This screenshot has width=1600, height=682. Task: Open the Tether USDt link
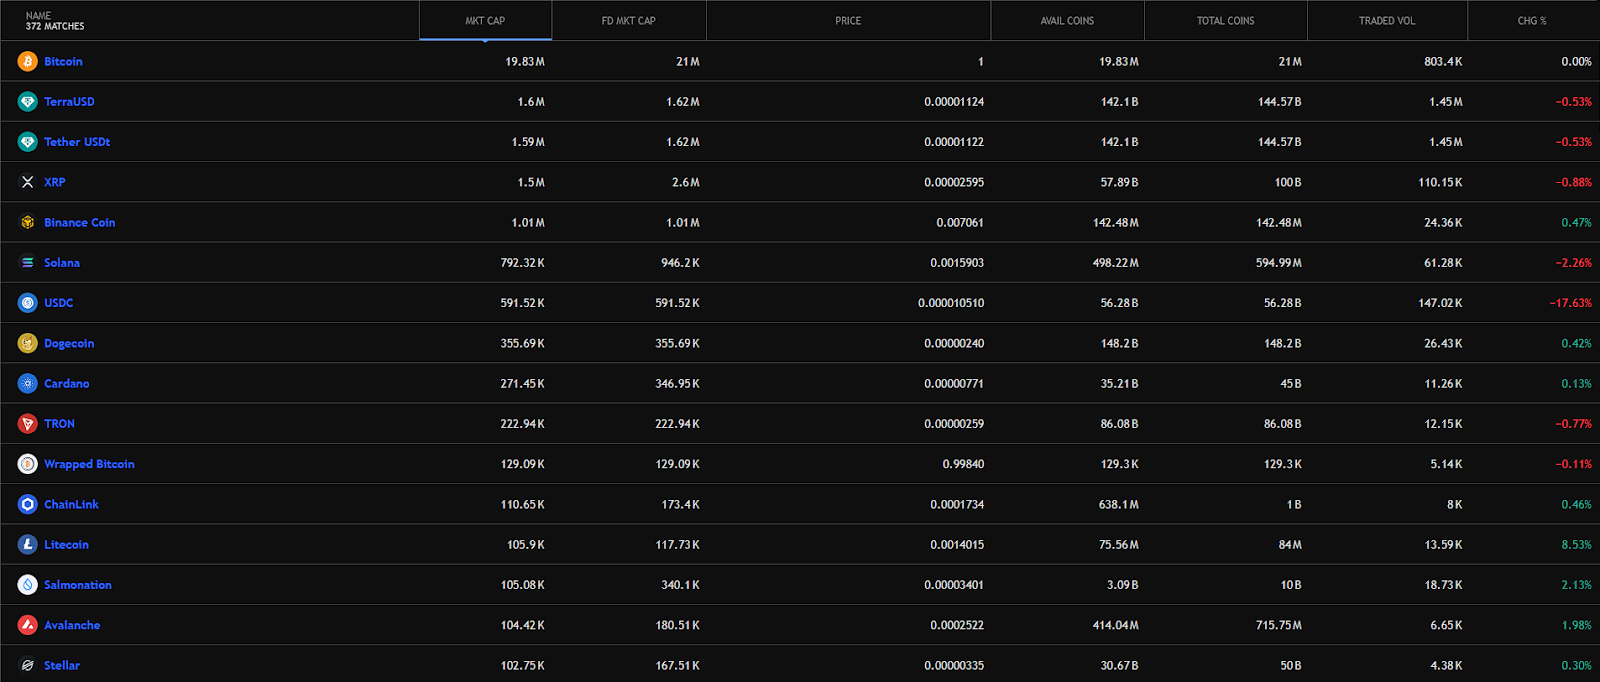click(x=77, y=142)
